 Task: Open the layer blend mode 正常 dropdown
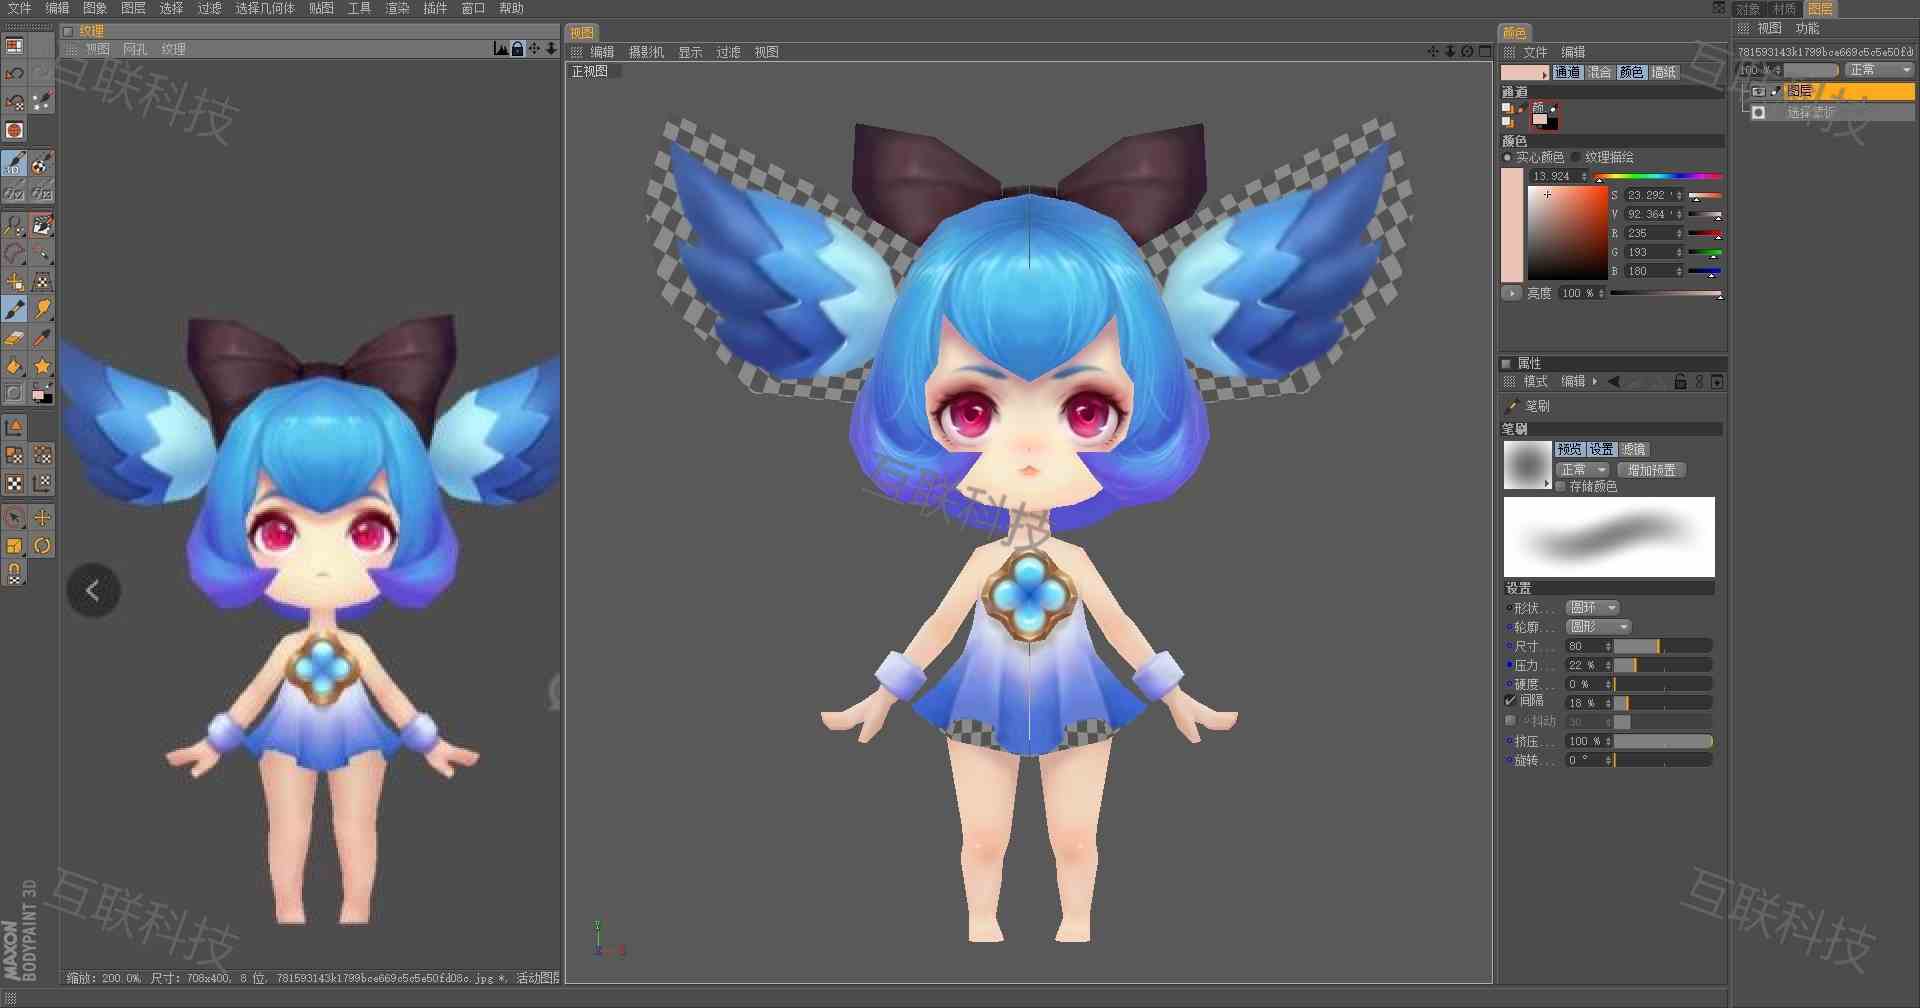pos(1879,70)
